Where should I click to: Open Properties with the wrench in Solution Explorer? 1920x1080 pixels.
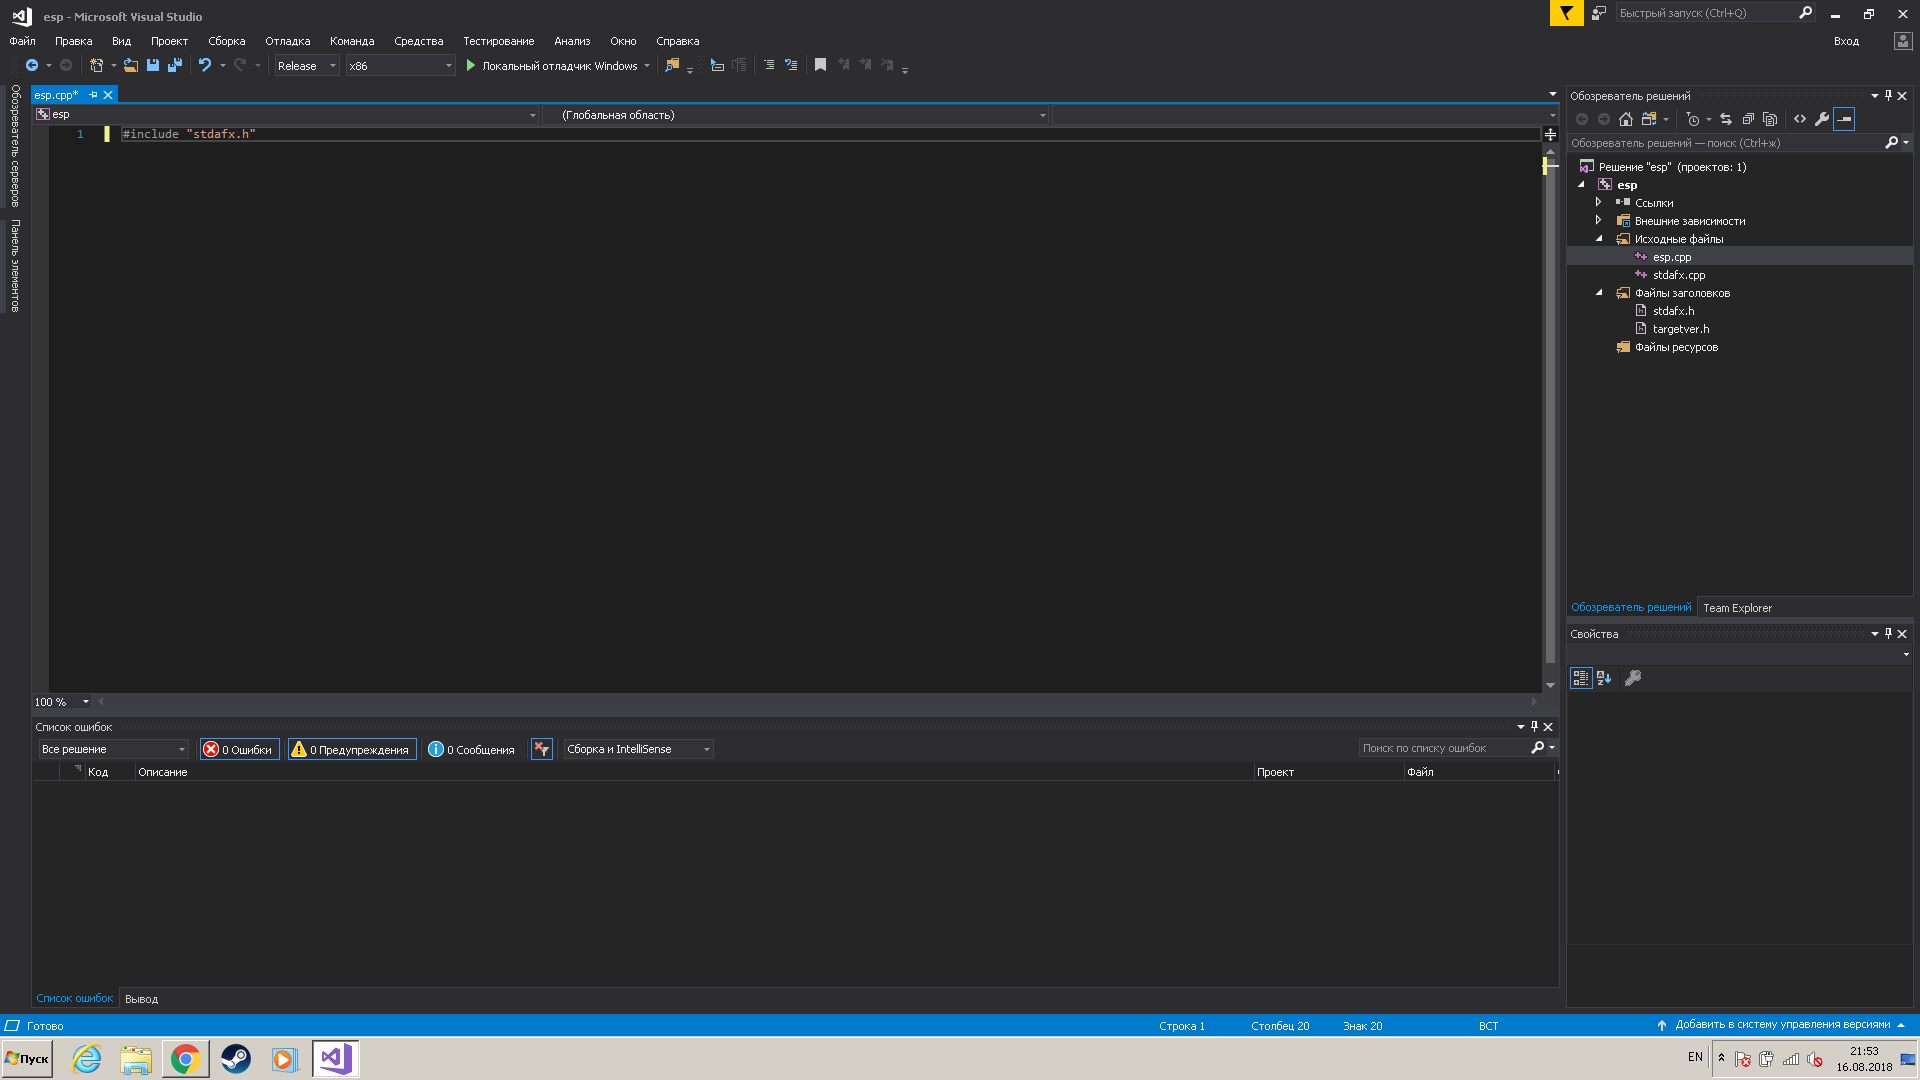pyautogui.click(x=1822, y=119)
